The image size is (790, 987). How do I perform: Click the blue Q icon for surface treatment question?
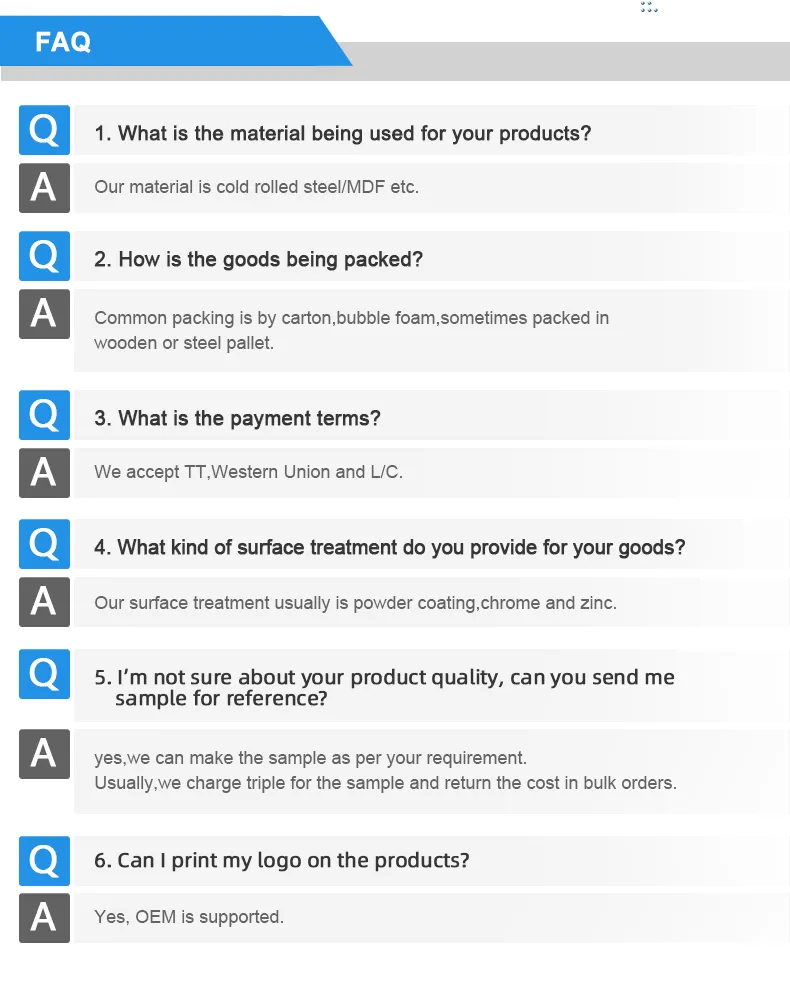tap(44, 544)
